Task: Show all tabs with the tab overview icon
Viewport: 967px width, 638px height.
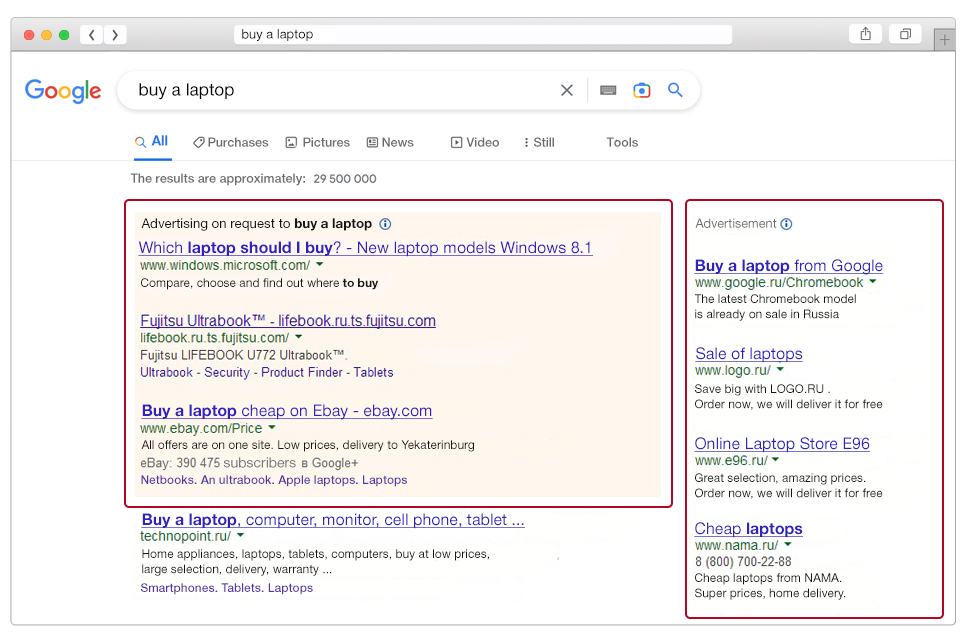Action: click(x=905, y=34)
